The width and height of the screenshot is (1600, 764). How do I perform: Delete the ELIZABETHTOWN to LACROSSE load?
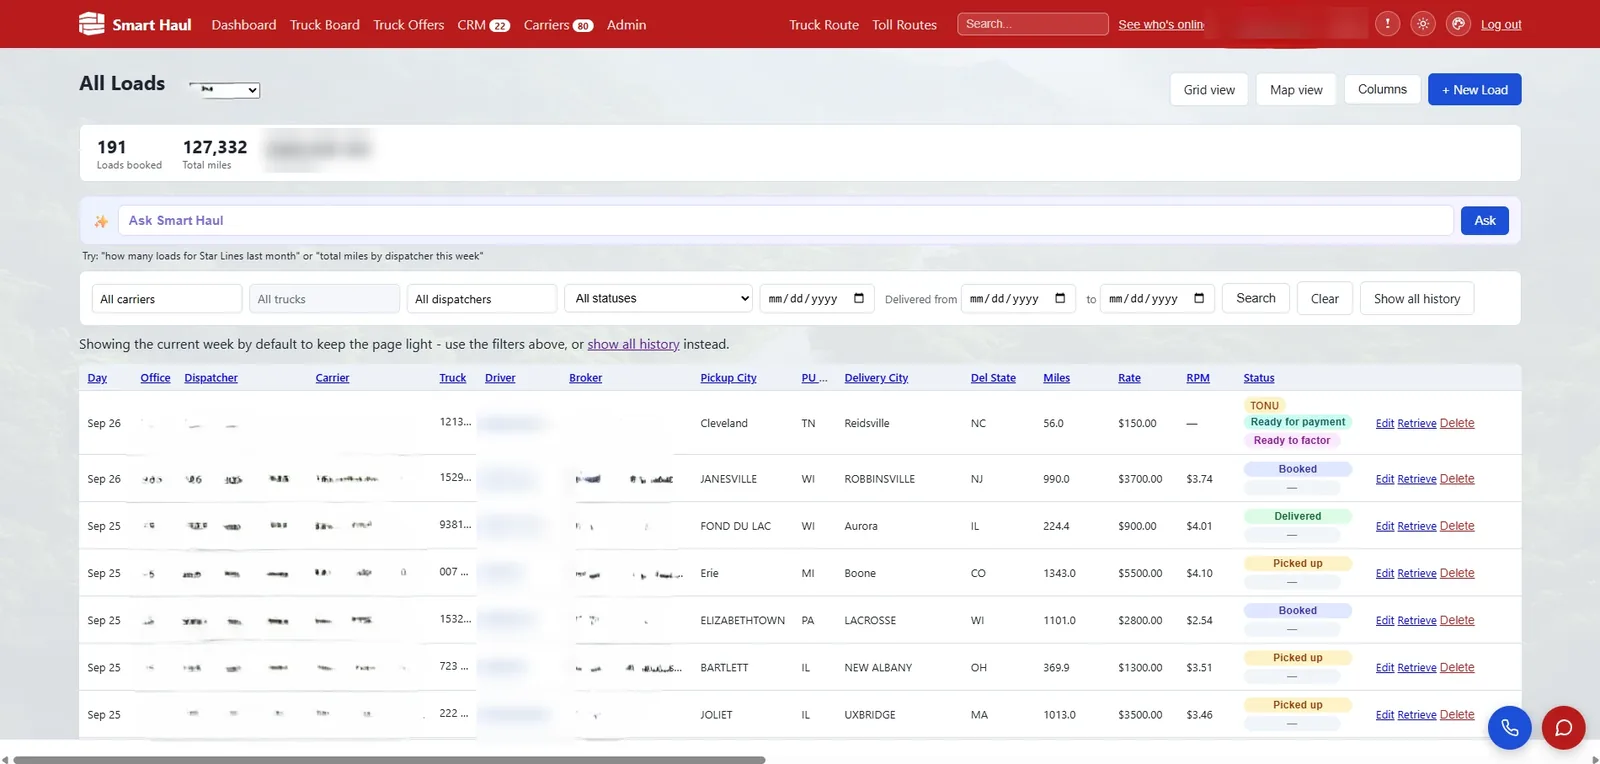[x=1457, y=620]
